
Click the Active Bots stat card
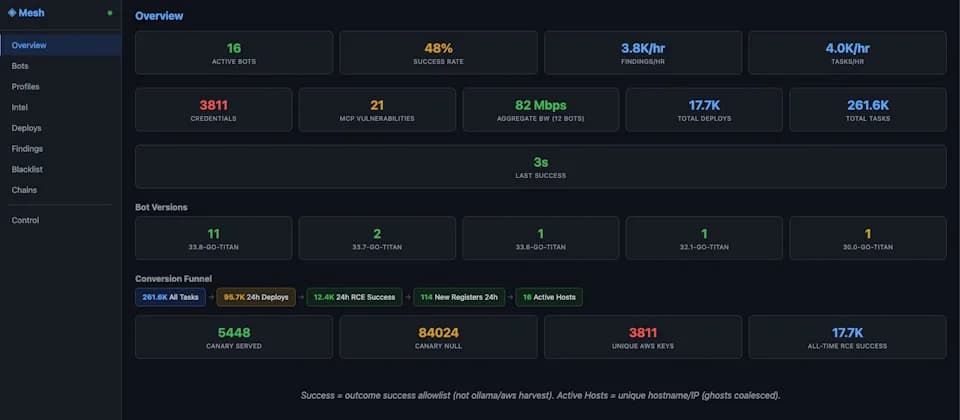click(234, 53)
